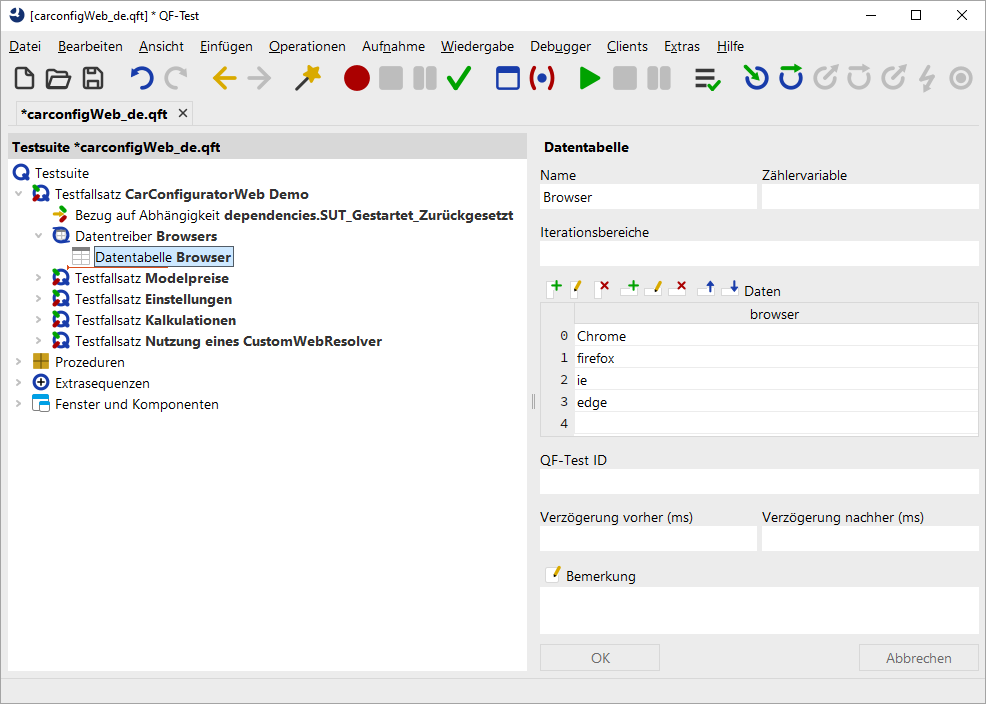Click the blue step-over debugger icon
986x704 pixels.
[x=790, y=78]
